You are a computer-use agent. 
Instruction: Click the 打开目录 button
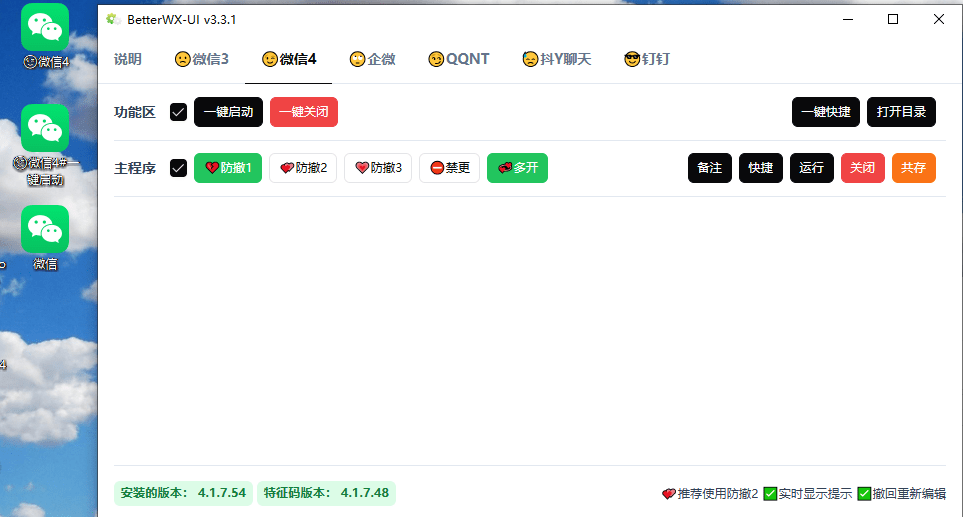tap(901, 112)
